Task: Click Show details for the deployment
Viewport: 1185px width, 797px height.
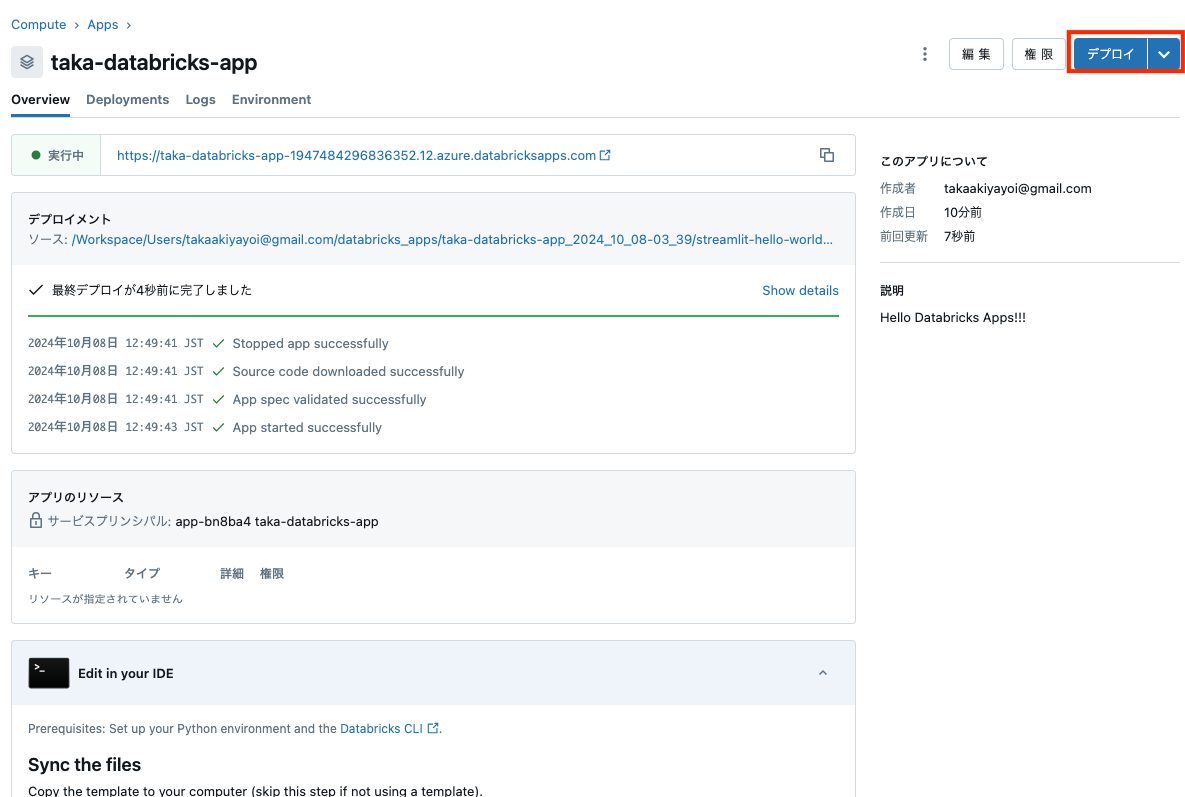Action: pyautogui.click(x=800, y=290)
